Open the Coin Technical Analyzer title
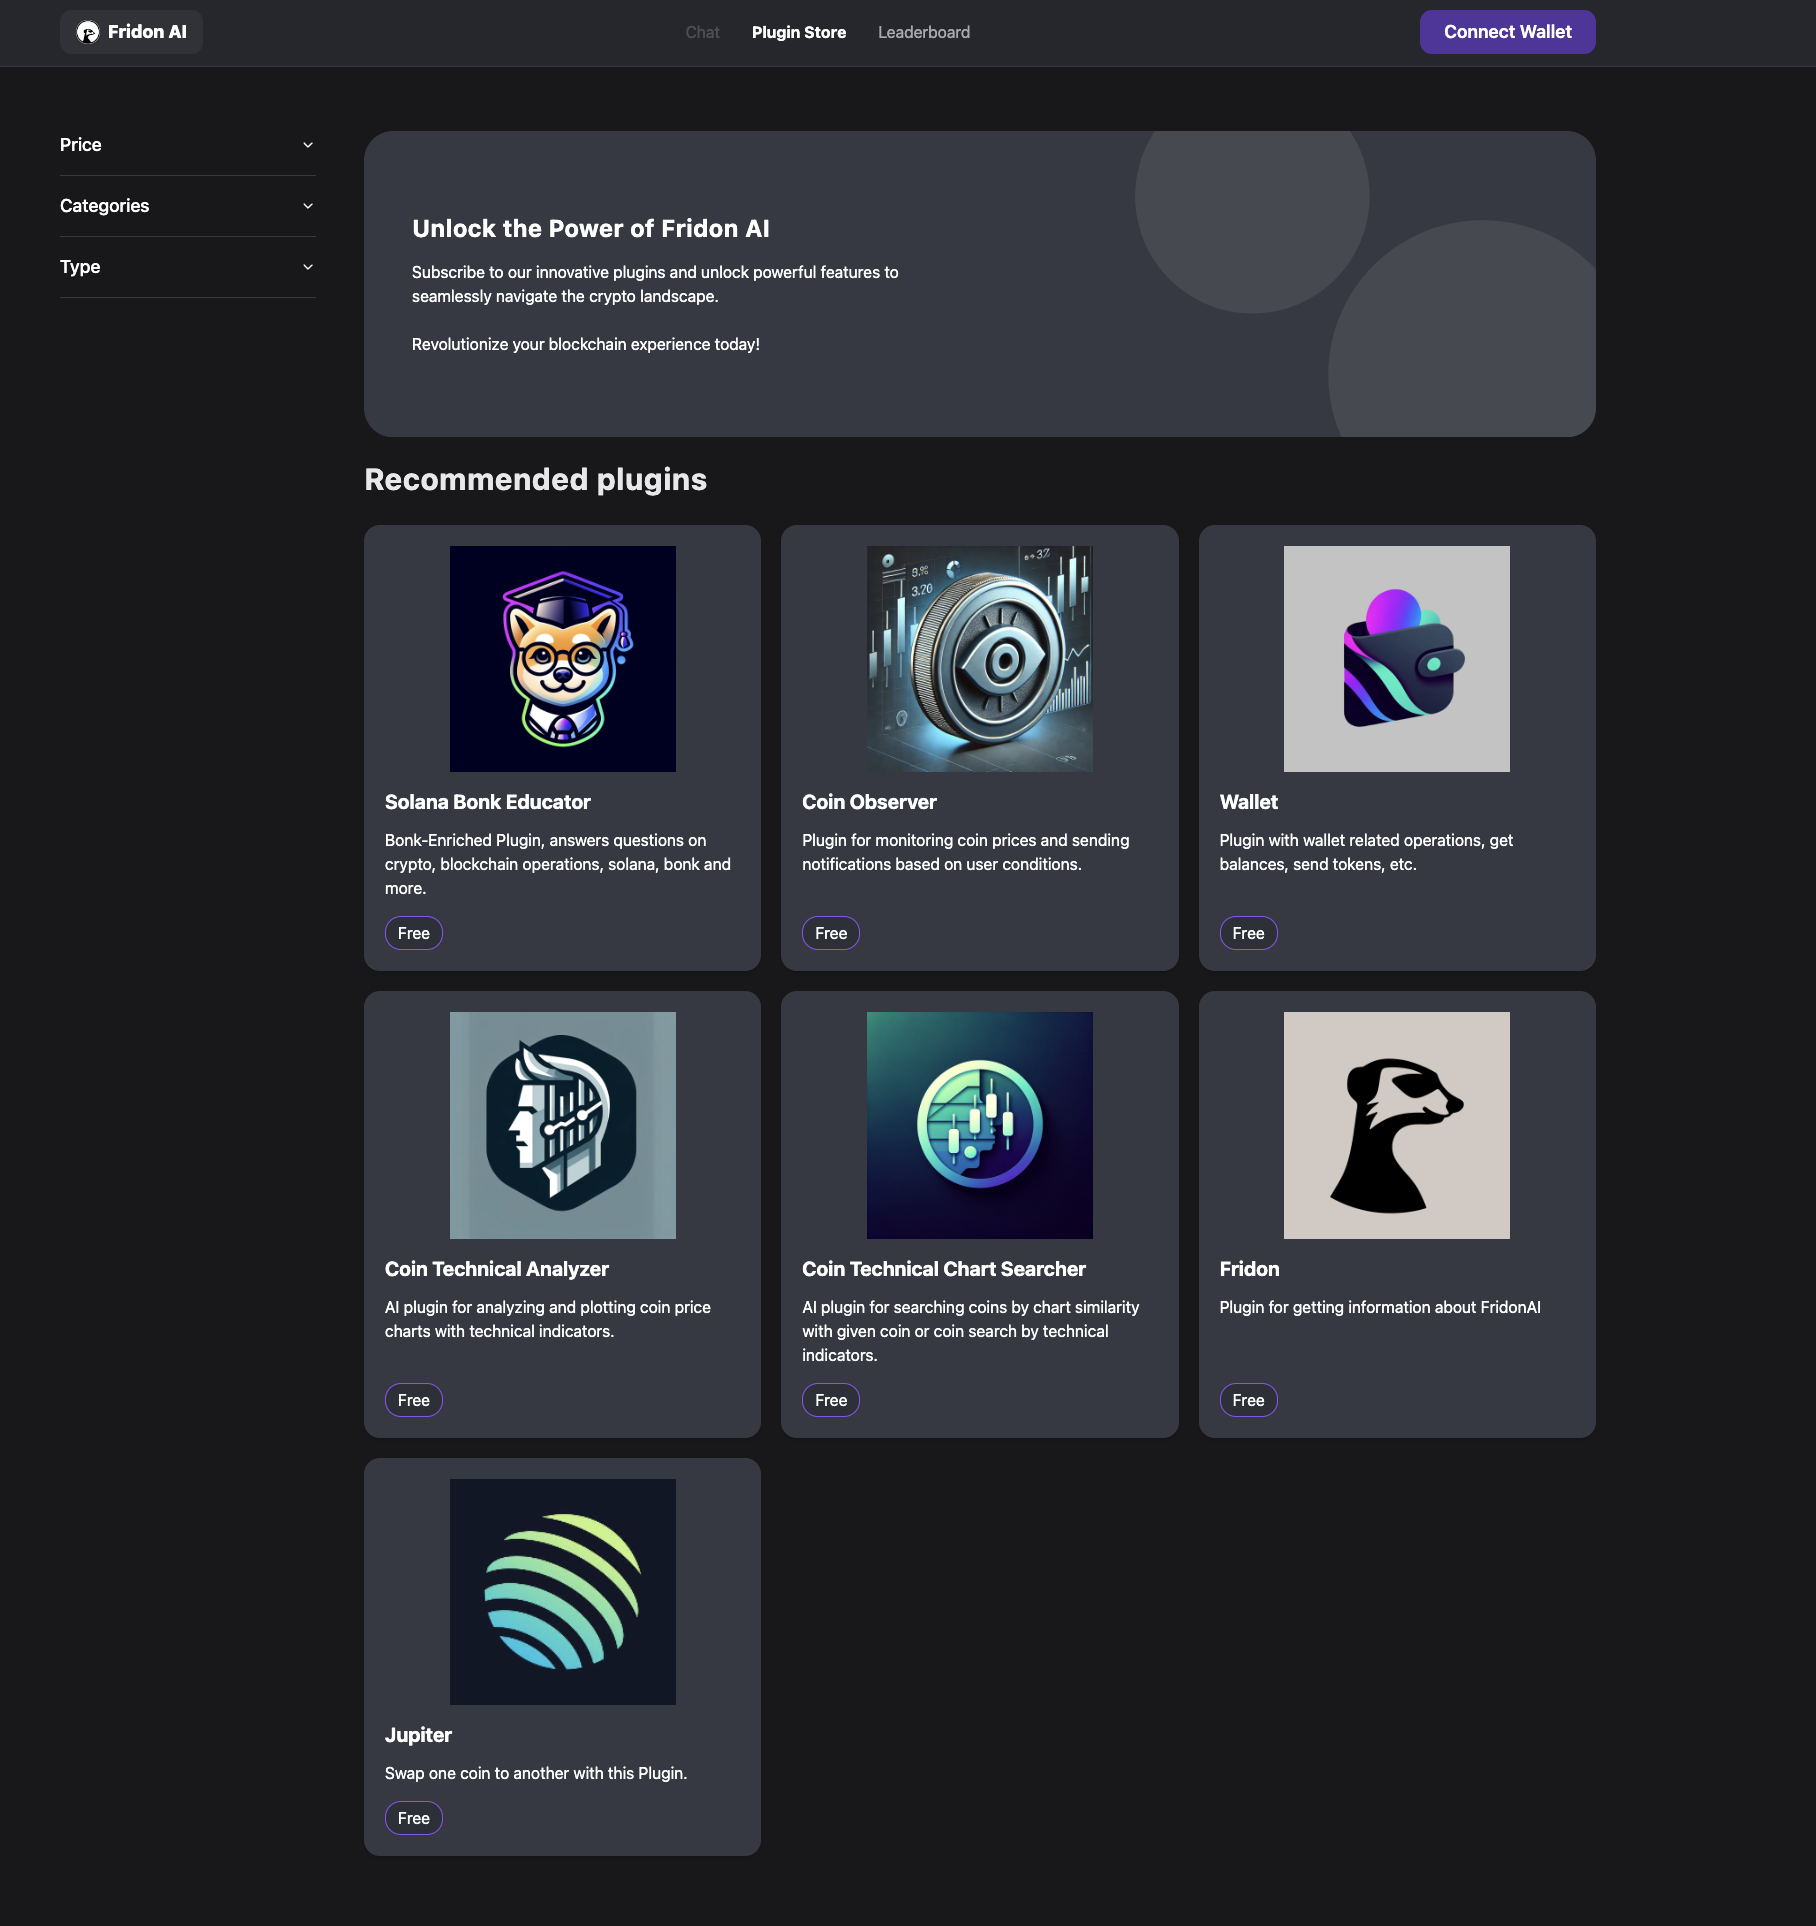1816x1926 pixels. [x=496, y=1269]
